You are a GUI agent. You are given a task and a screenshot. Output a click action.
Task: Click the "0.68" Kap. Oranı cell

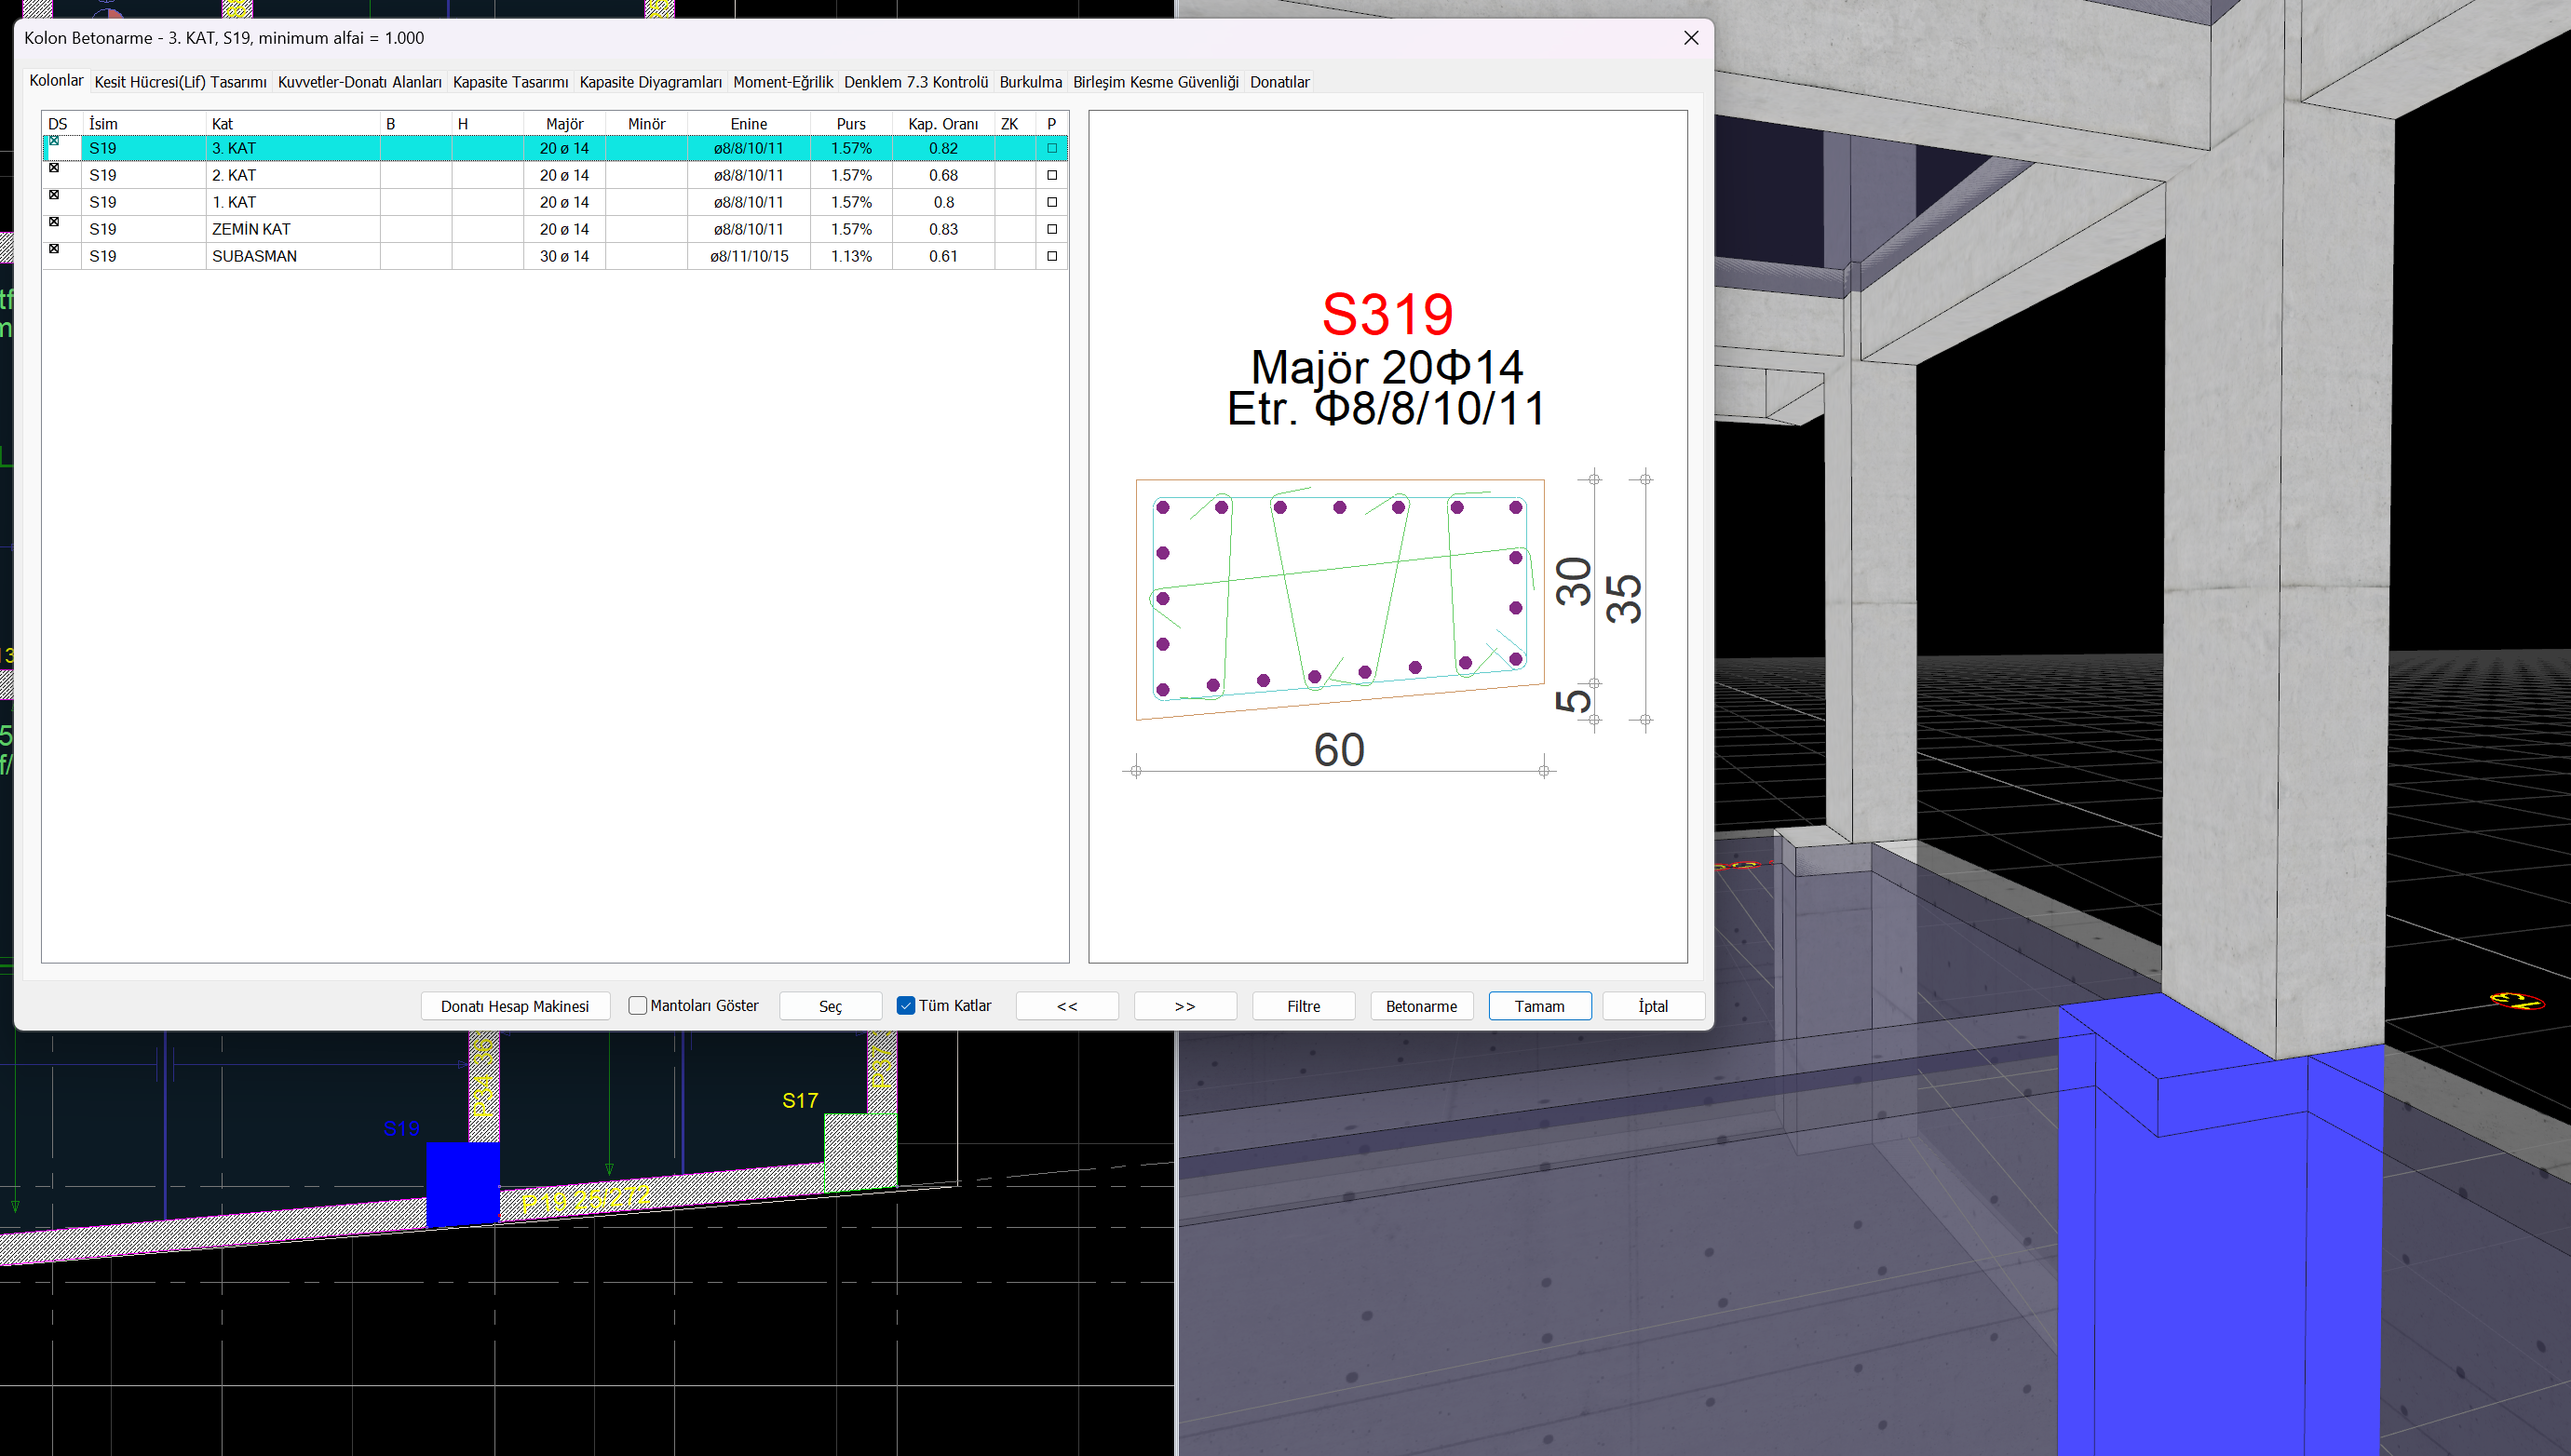(x=943, y=175)
